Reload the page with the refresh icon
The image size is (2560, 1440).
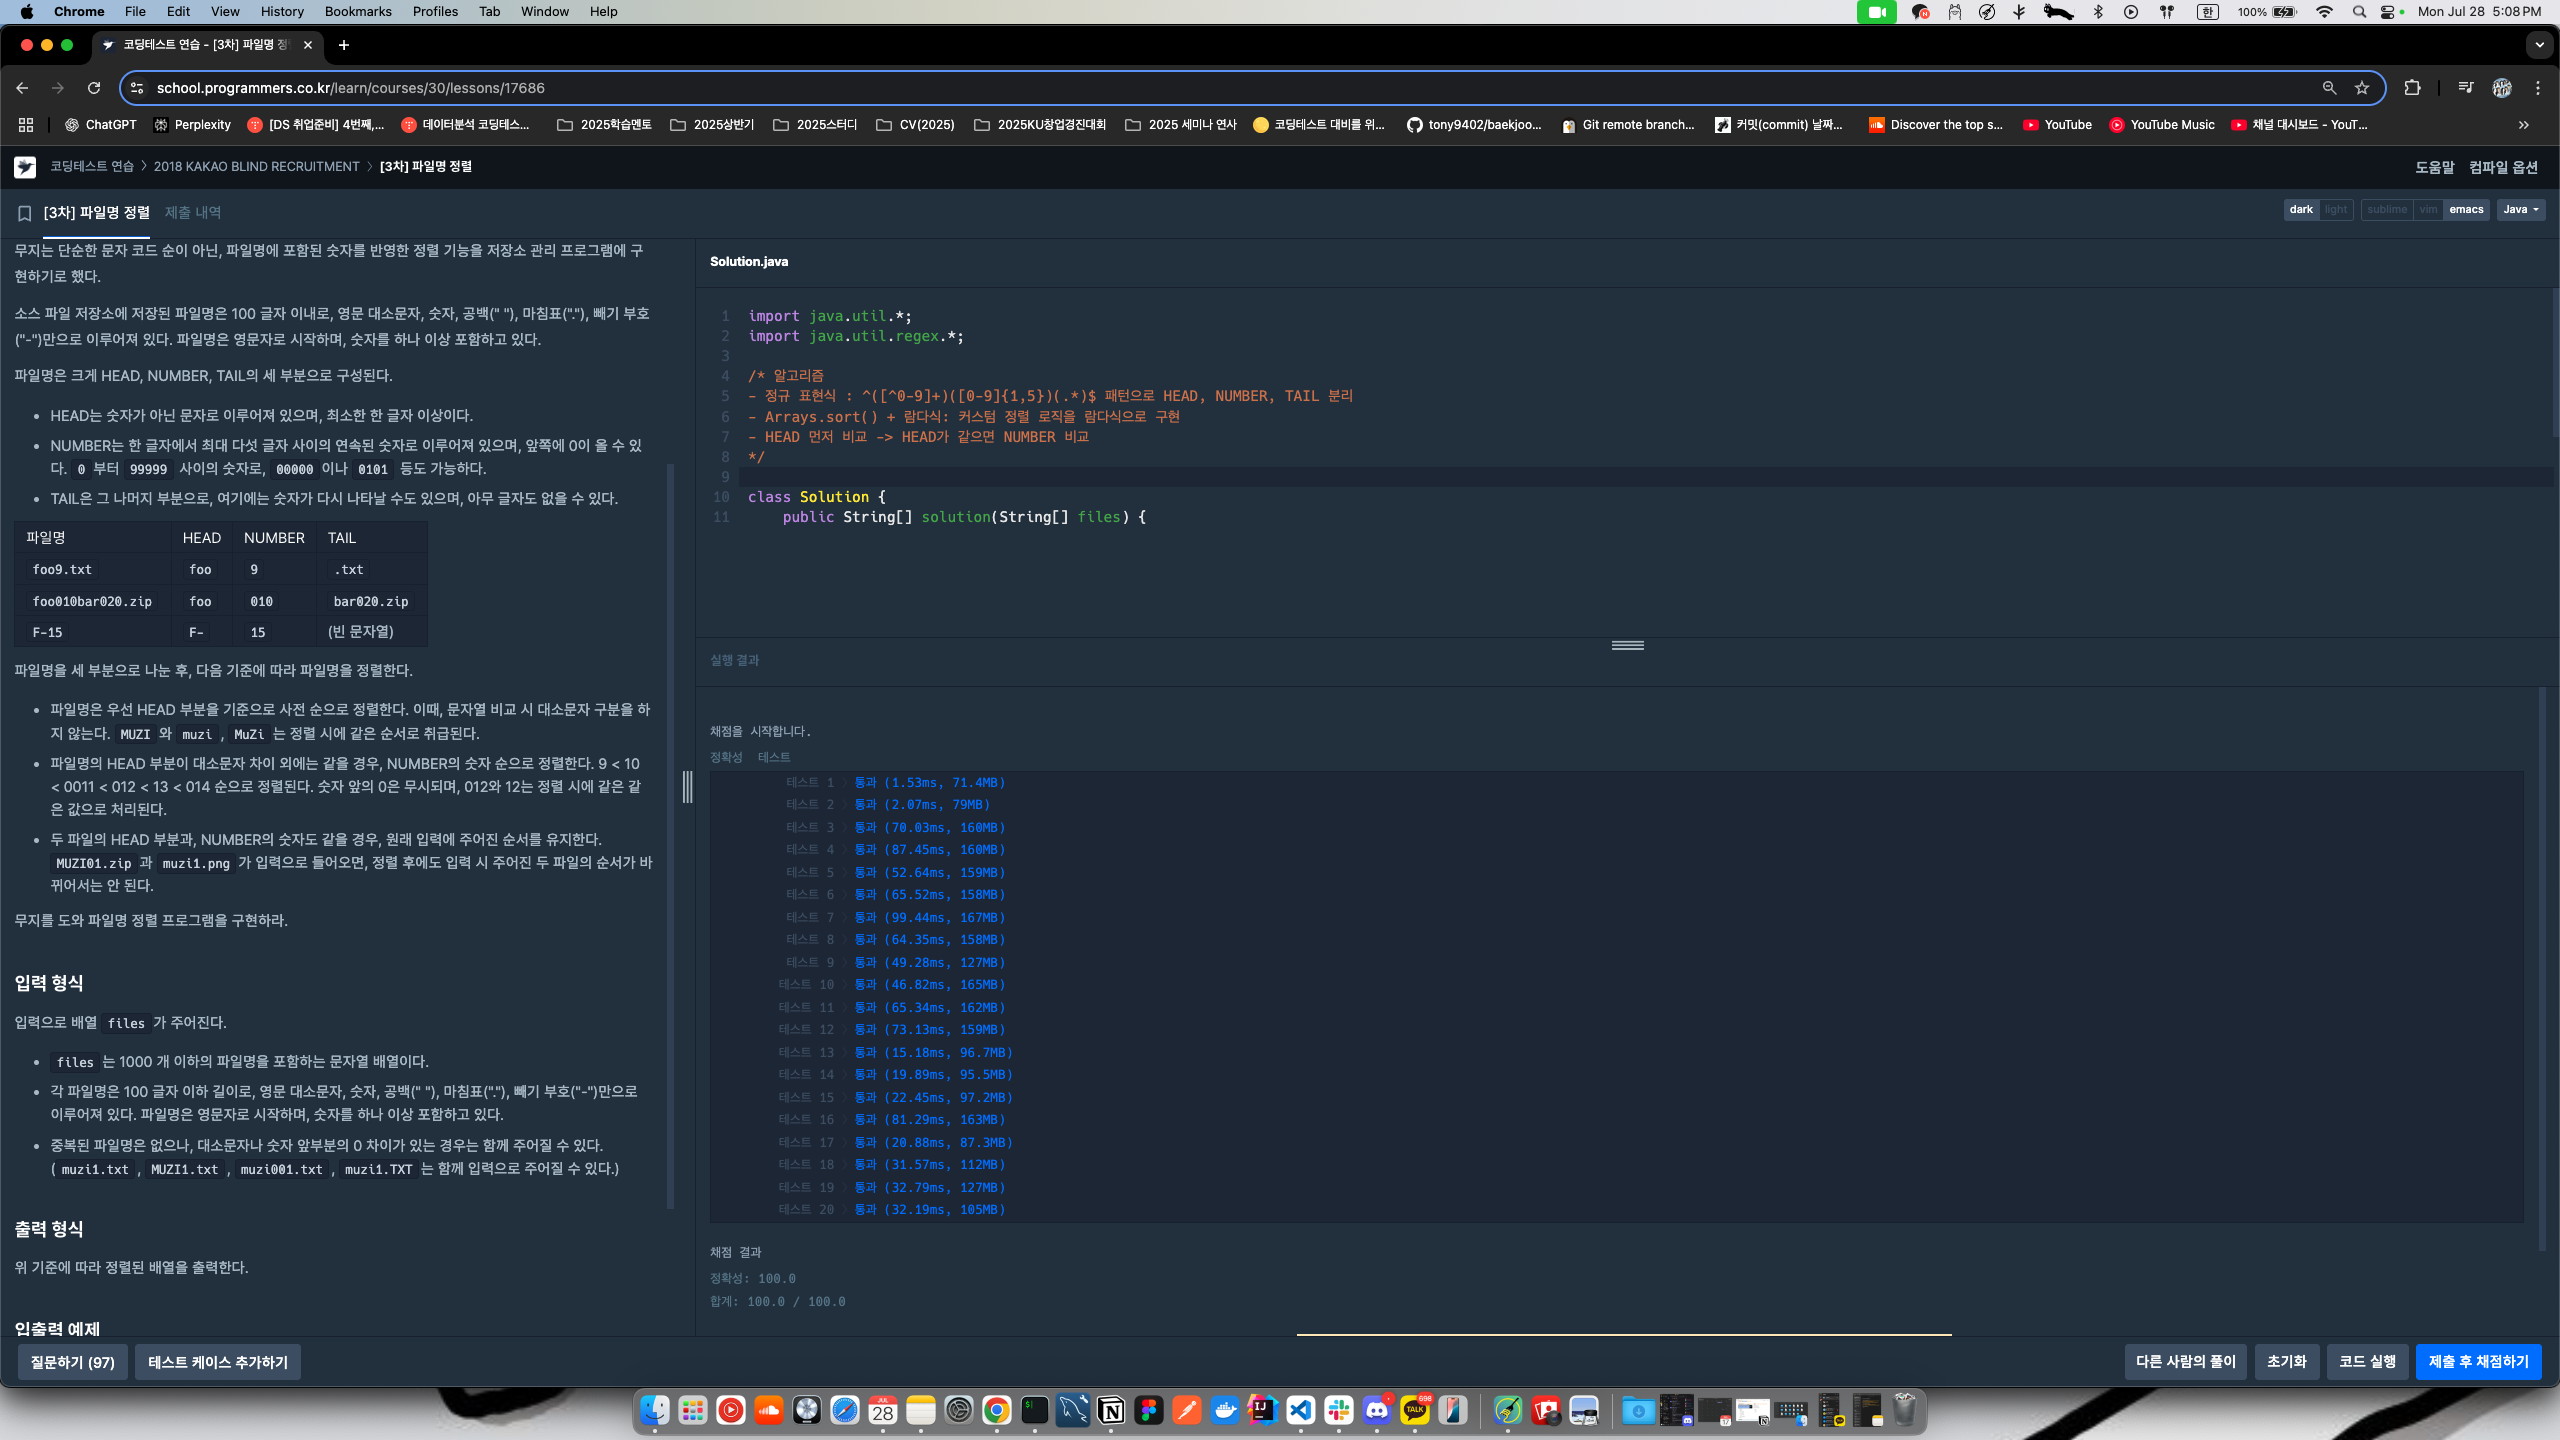coord(94,88)
